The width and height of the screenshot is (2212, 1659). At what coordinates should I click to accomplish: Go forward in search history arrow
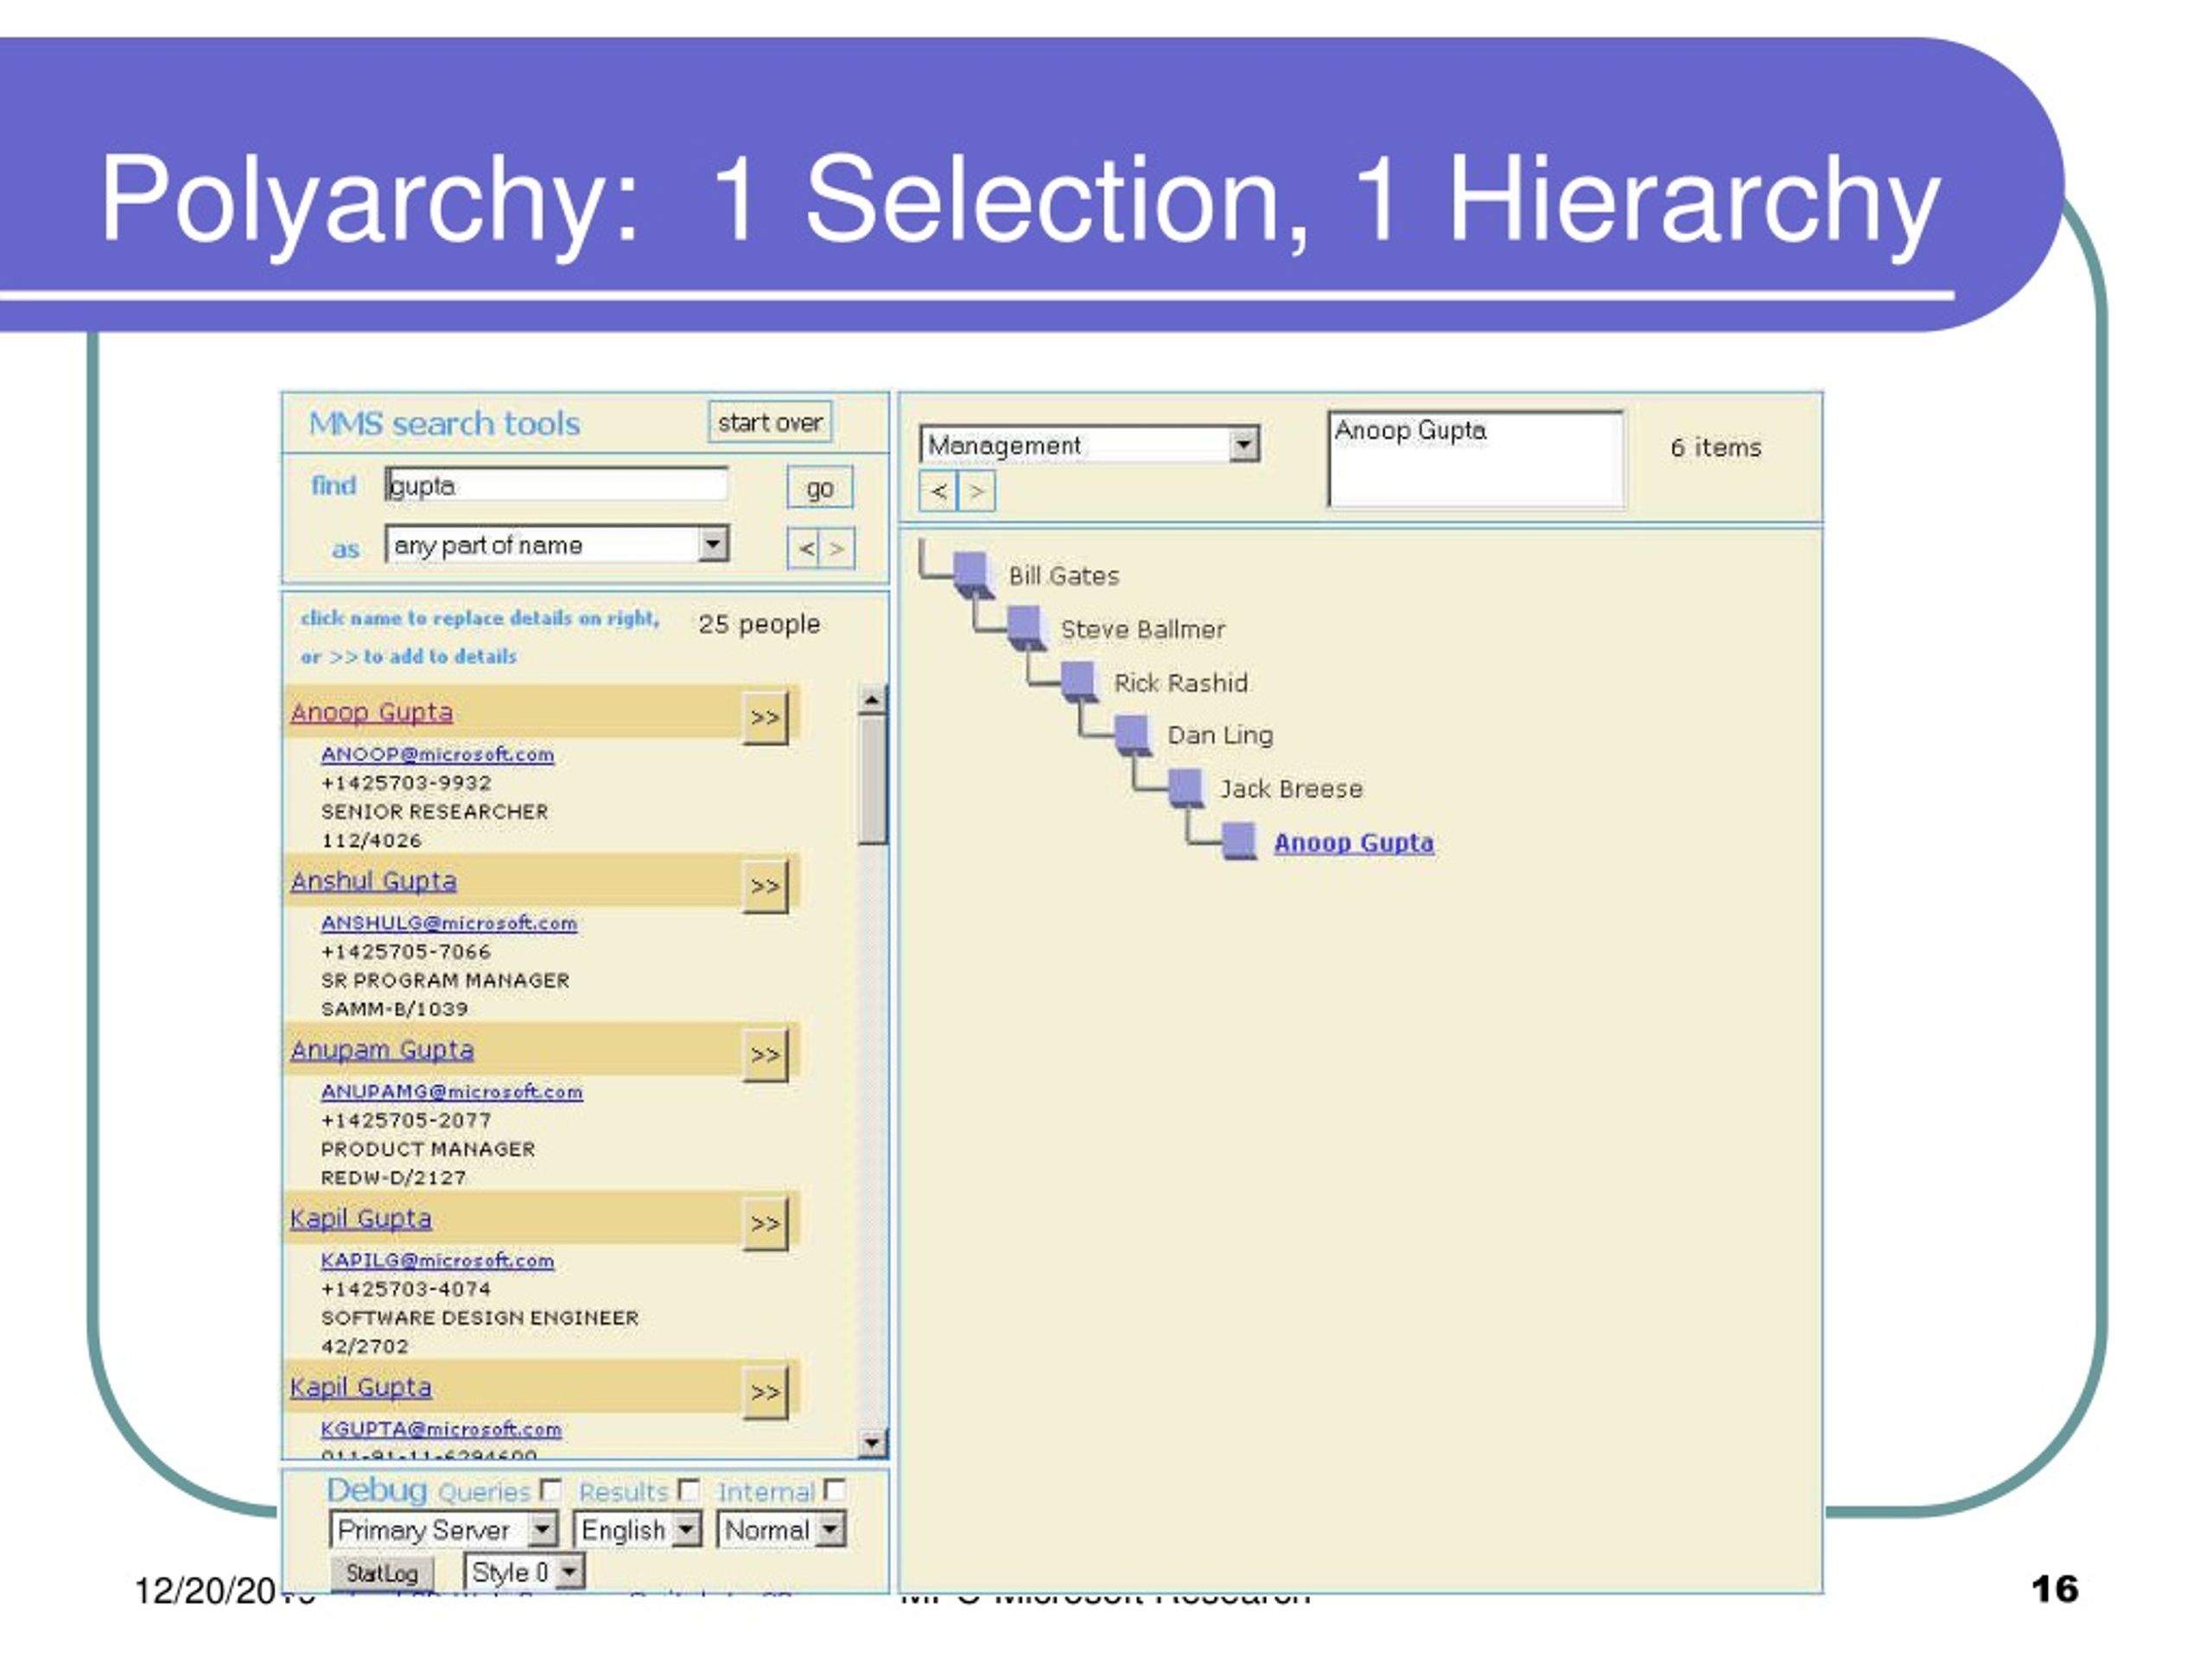[838, 548]
